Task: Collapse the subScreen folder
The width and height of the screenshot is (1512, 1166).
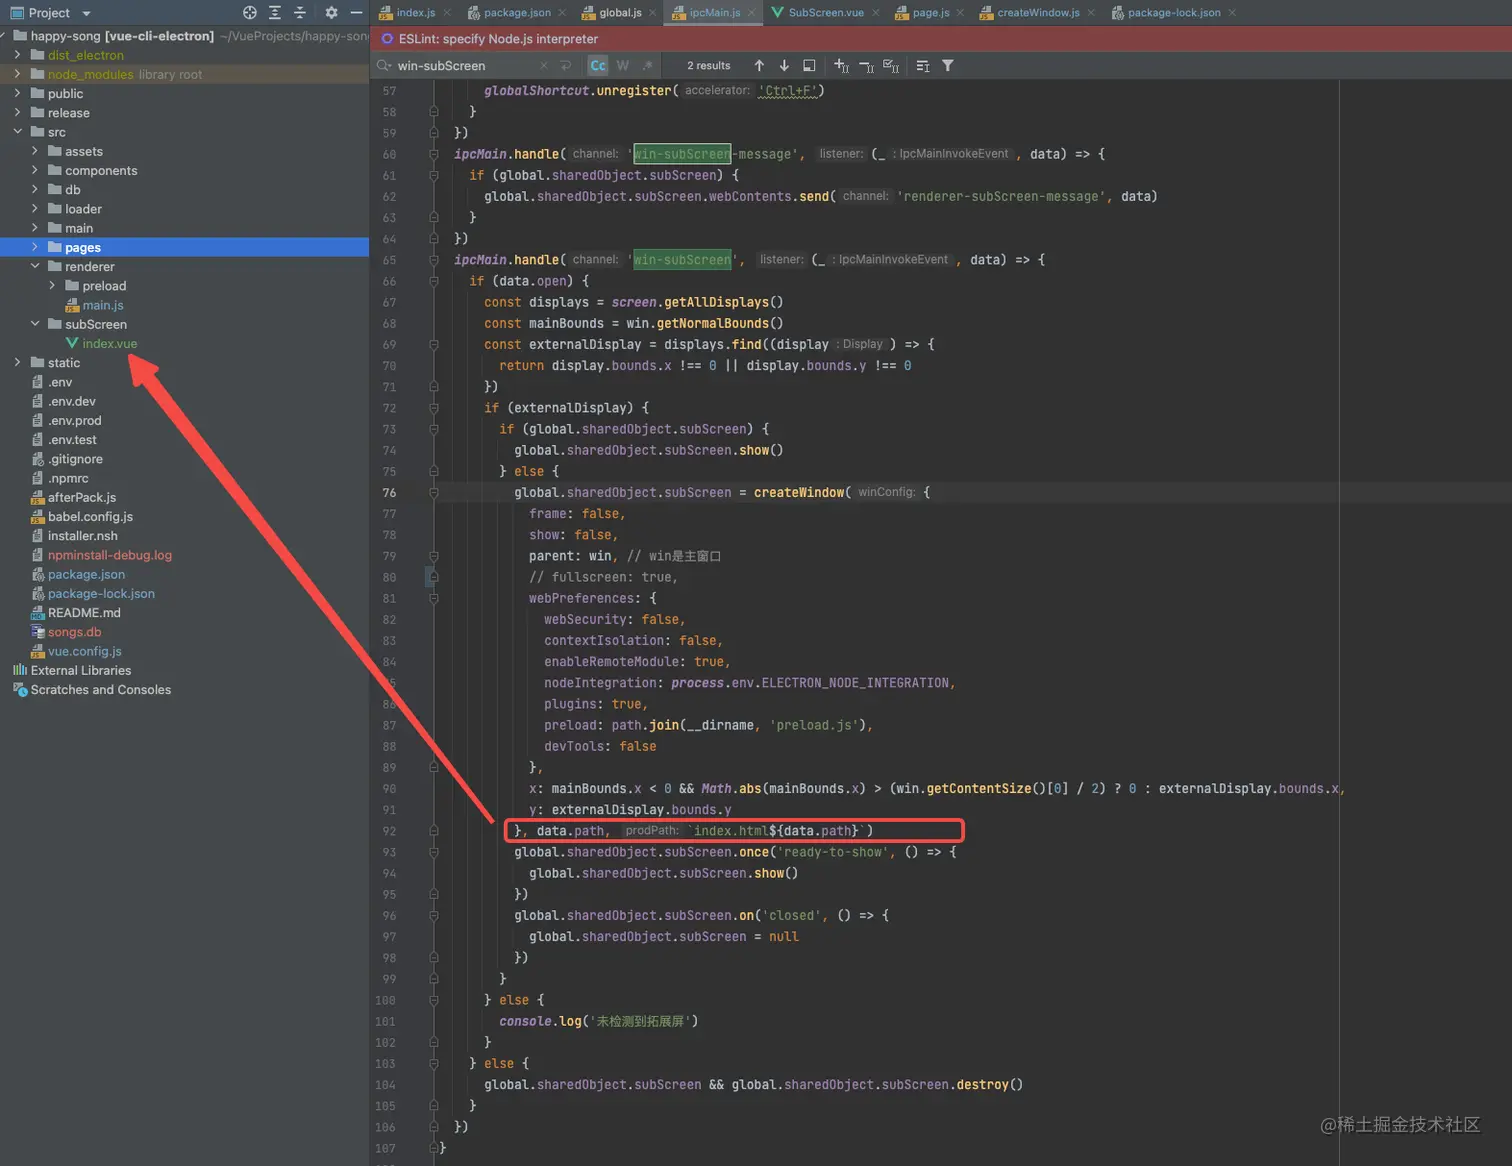Action: coord(35,324)
